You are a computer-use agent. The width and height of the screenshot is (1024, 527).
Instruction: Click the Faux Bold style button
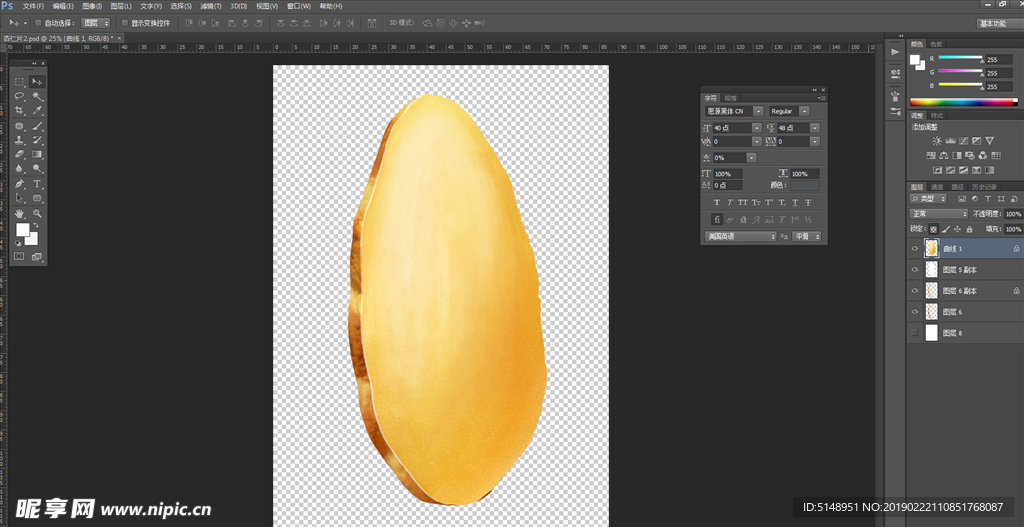click(x=716, y=202)
